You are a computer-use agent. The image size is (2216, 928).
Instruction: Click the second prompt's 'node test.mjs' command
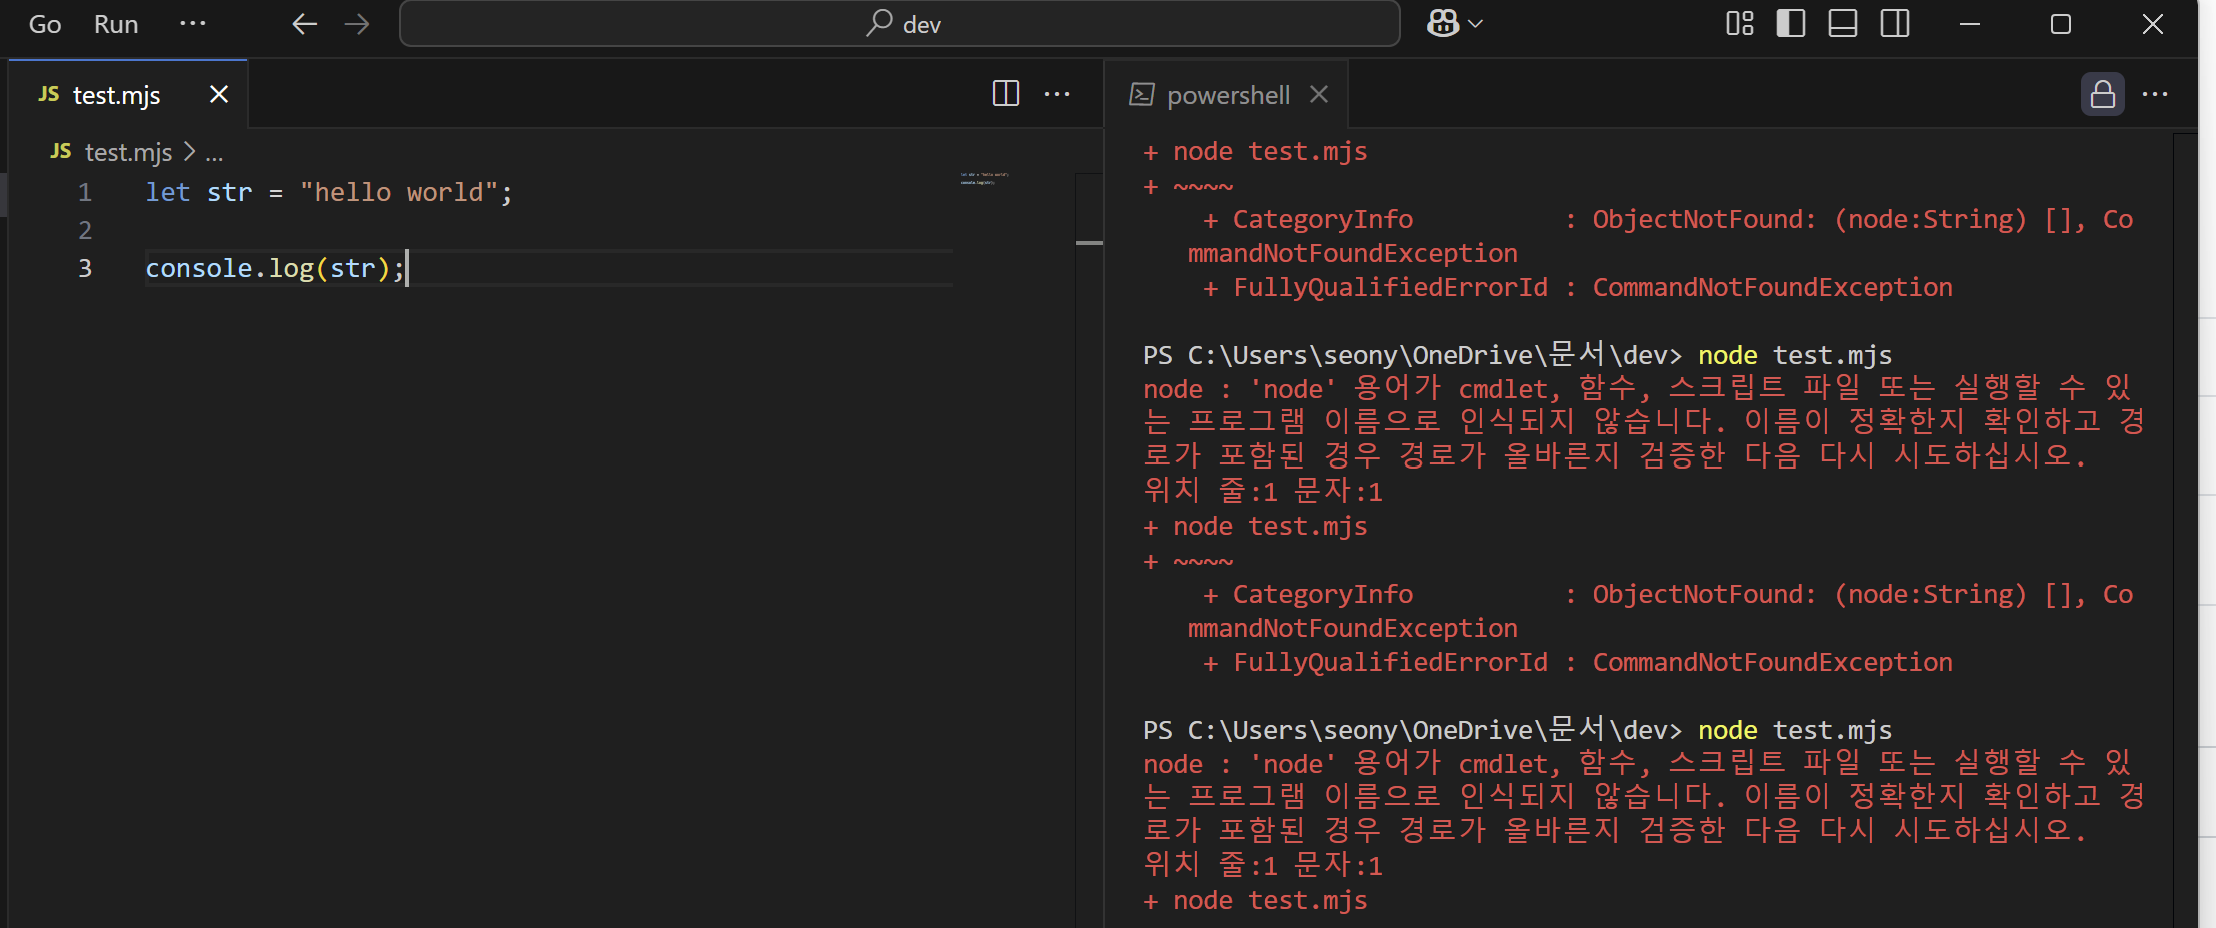point(1795,730)
